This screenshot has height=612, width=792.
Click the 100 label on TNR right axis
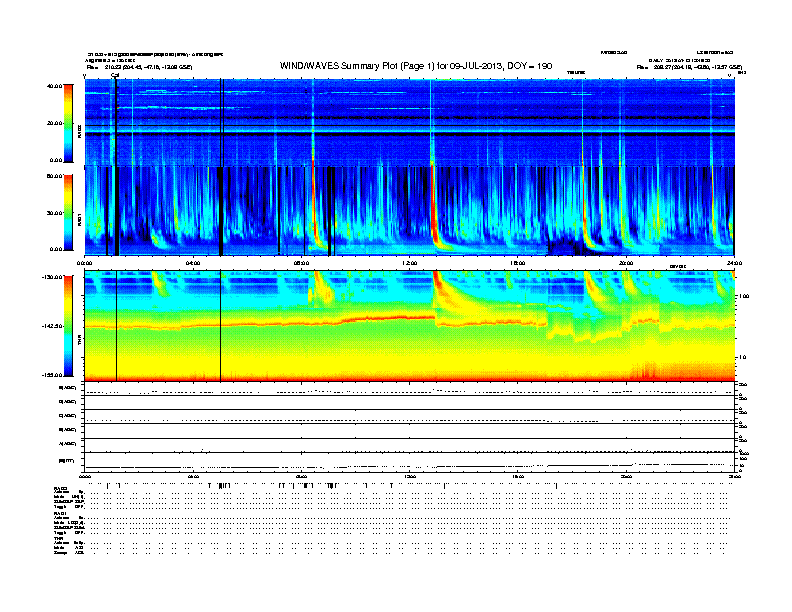(x=744, y=296)
